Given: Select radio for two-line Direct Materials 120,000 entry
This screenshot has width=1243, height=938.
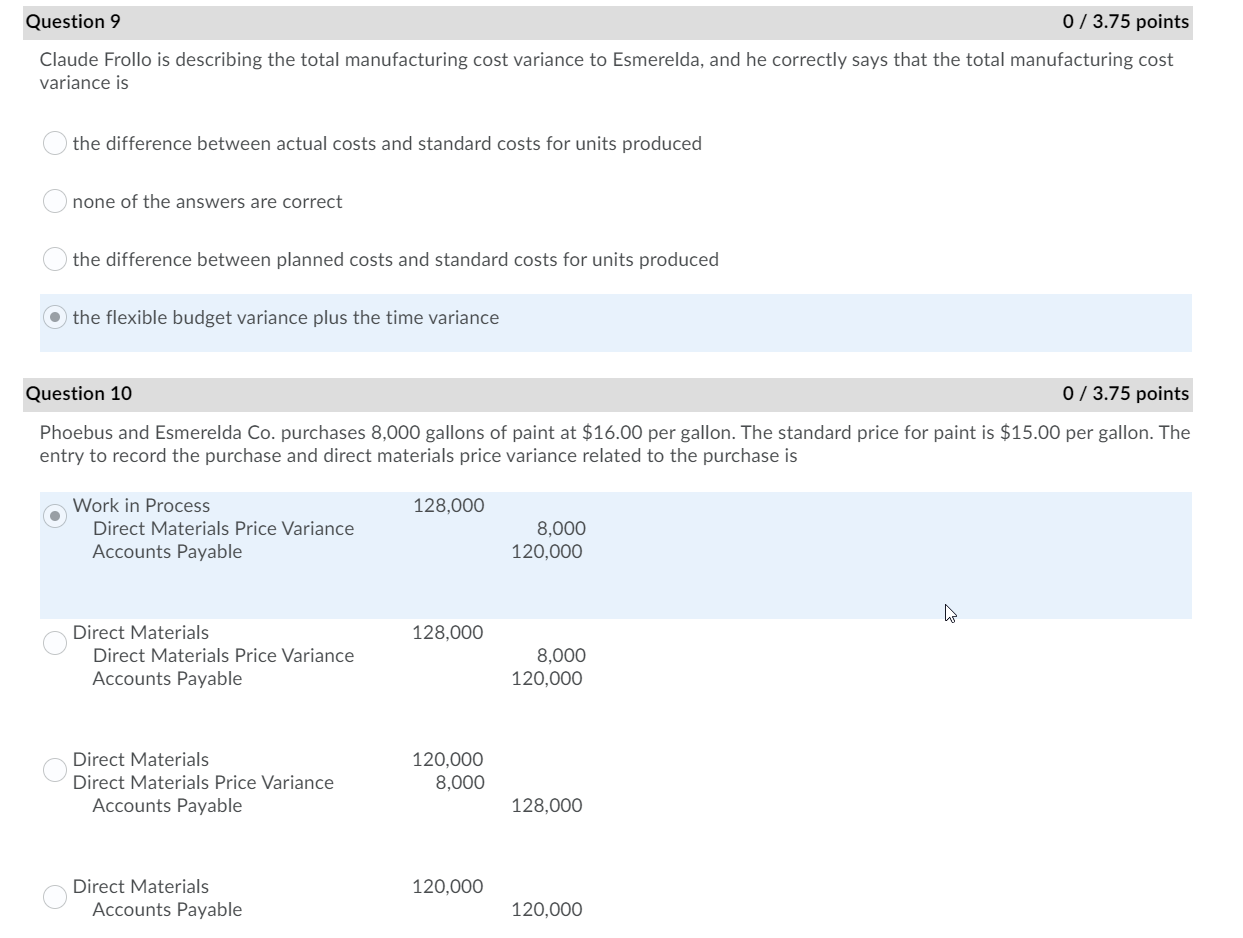Looking at the screenshot, I should [55, 896].
